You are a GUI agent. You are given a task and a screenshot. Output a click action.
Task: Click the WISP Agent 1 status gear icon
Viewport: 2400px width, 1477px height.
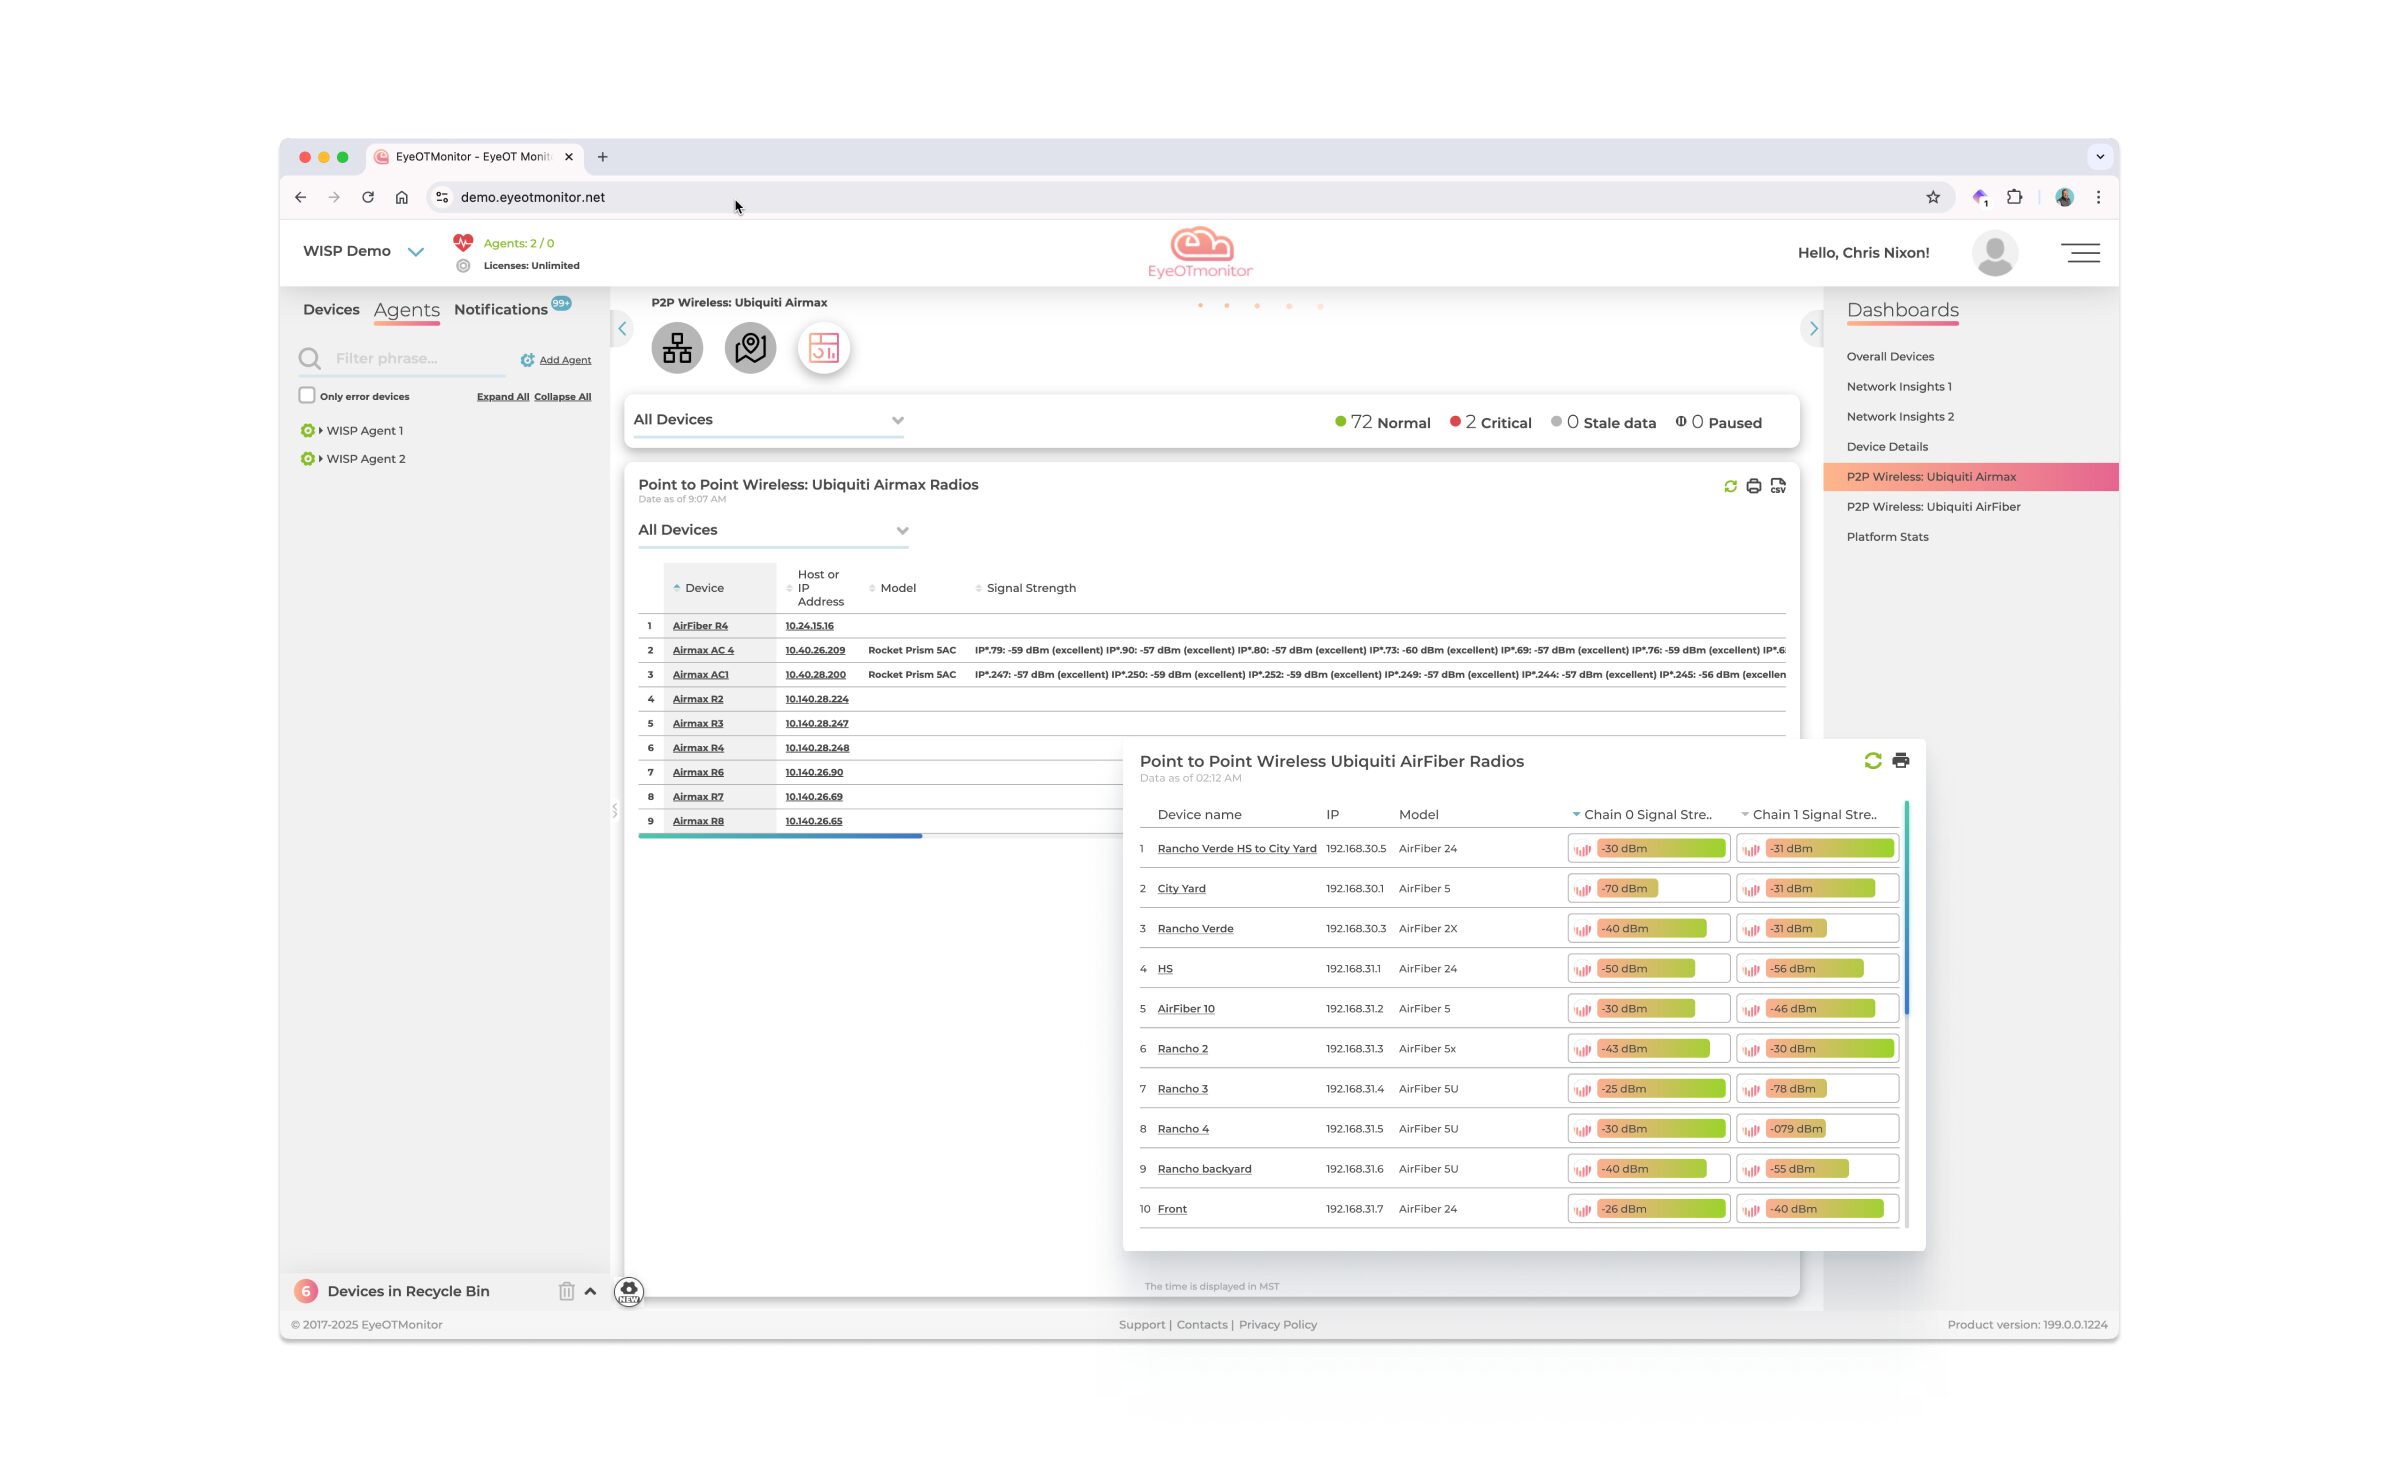pyautogui.click(x=308, y=431)
